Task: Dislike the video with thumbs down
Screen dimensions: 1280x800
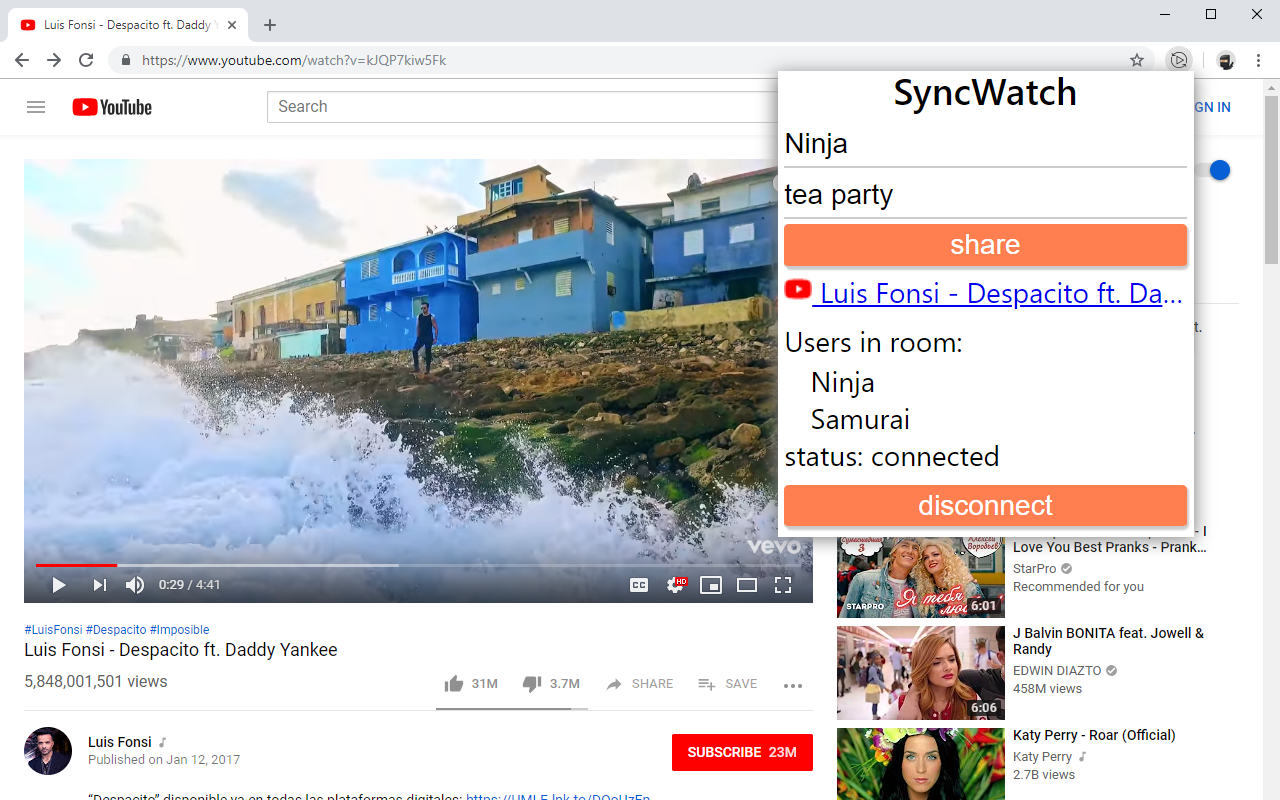Action: coord(551,684)
